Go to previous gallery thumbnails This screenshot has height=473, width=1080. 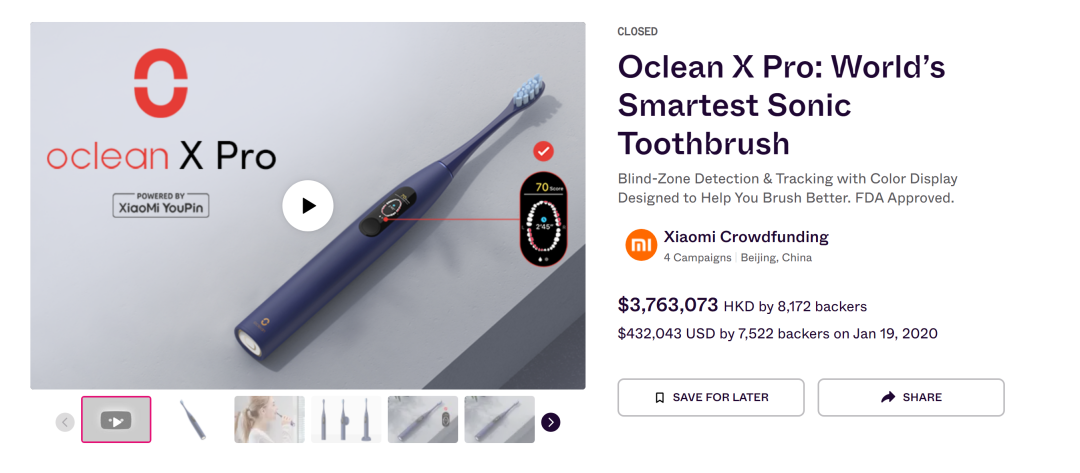point(65,422)
